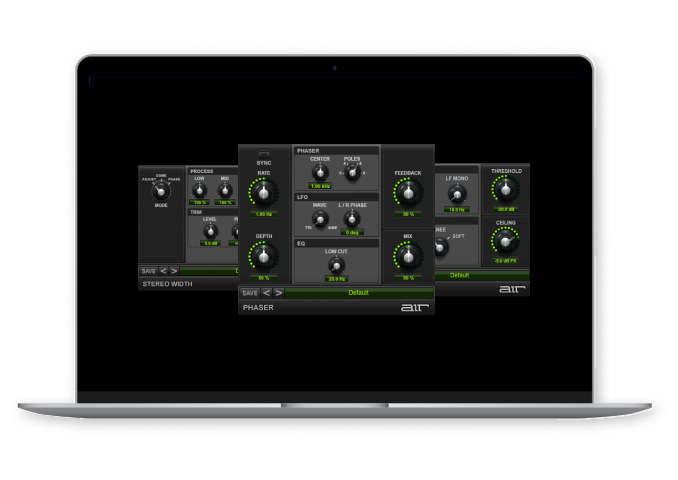
Task: Click the THRESHOLD knob
Action: pos(505,189)
